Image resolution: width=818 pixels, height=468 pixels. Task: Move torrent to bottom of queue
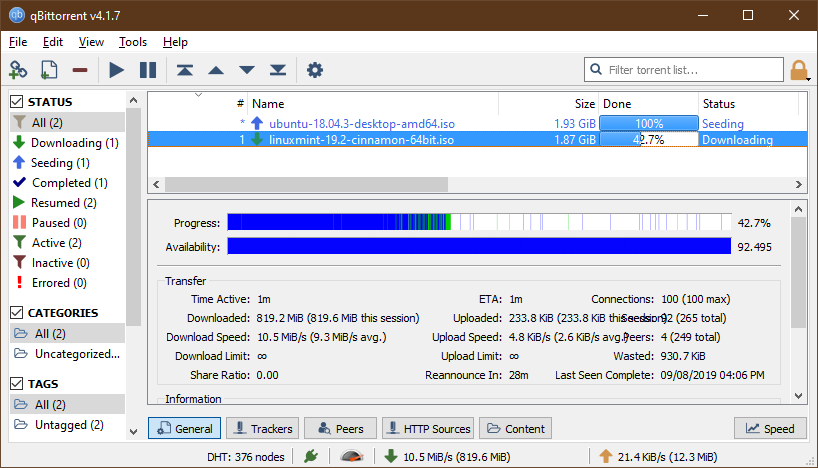tap(279, 70)
